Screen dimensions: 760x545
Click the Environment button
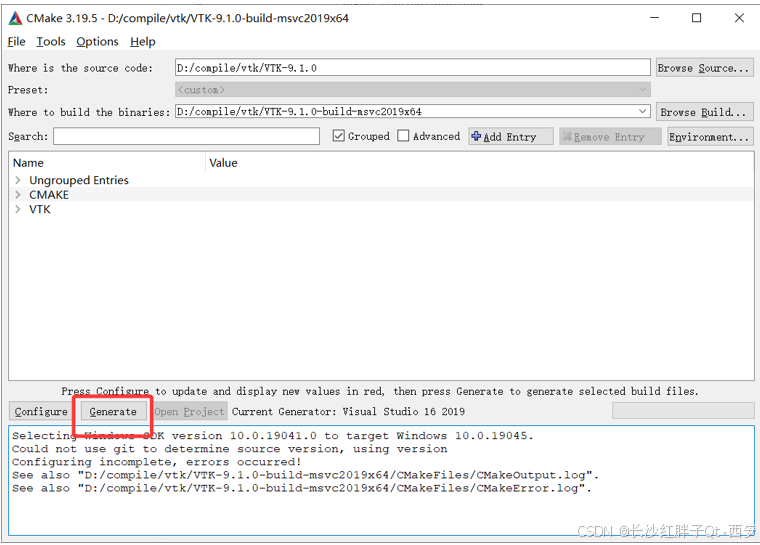[x=710, y=137]
